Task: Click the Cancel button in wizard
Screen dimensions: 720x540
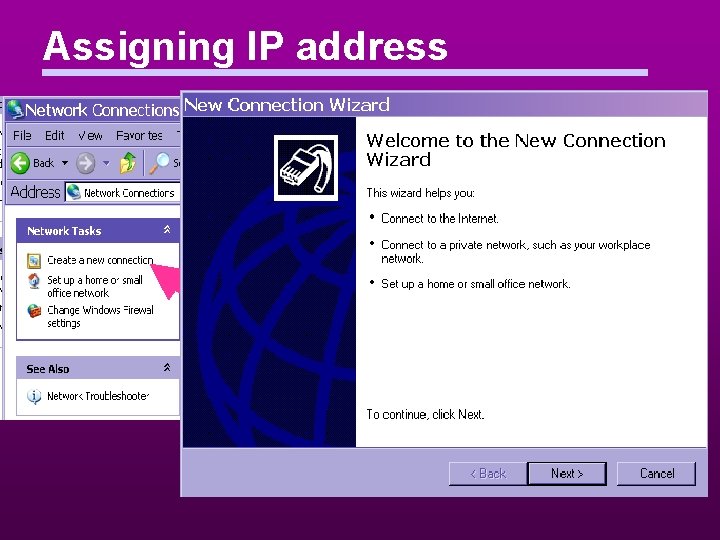Action: [657, 473]
